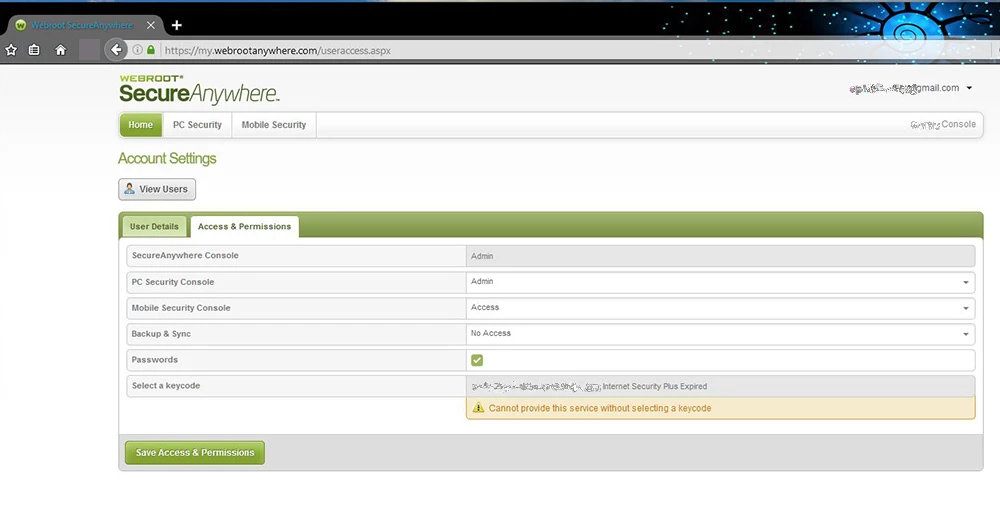Open the reading list icon
Image resolution: width=1000 pixels, height=509 pixels.
34,50
